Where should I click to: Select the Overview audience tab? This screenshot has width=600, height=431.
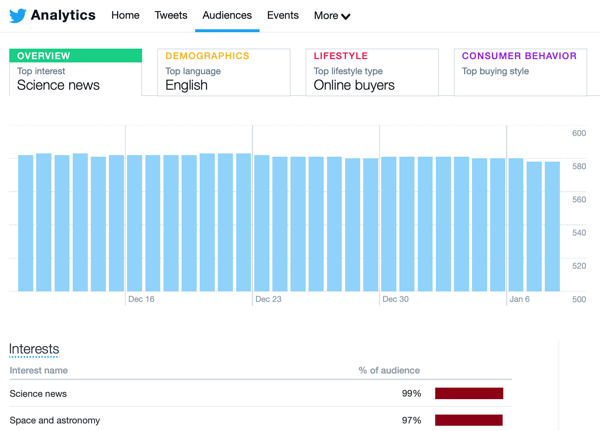75,72
